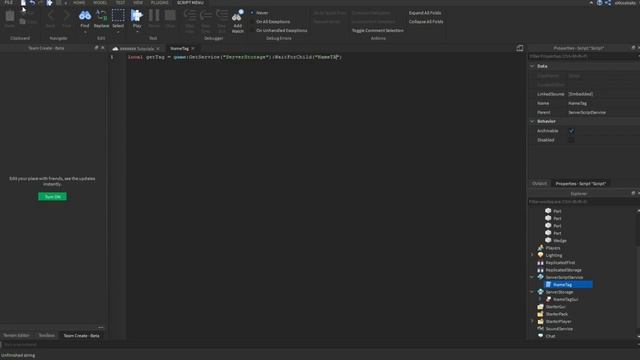The width and height of the screenshot is (640, 360).
Task: Click the Stop button in Test group
Action: [x=170, y=19]
